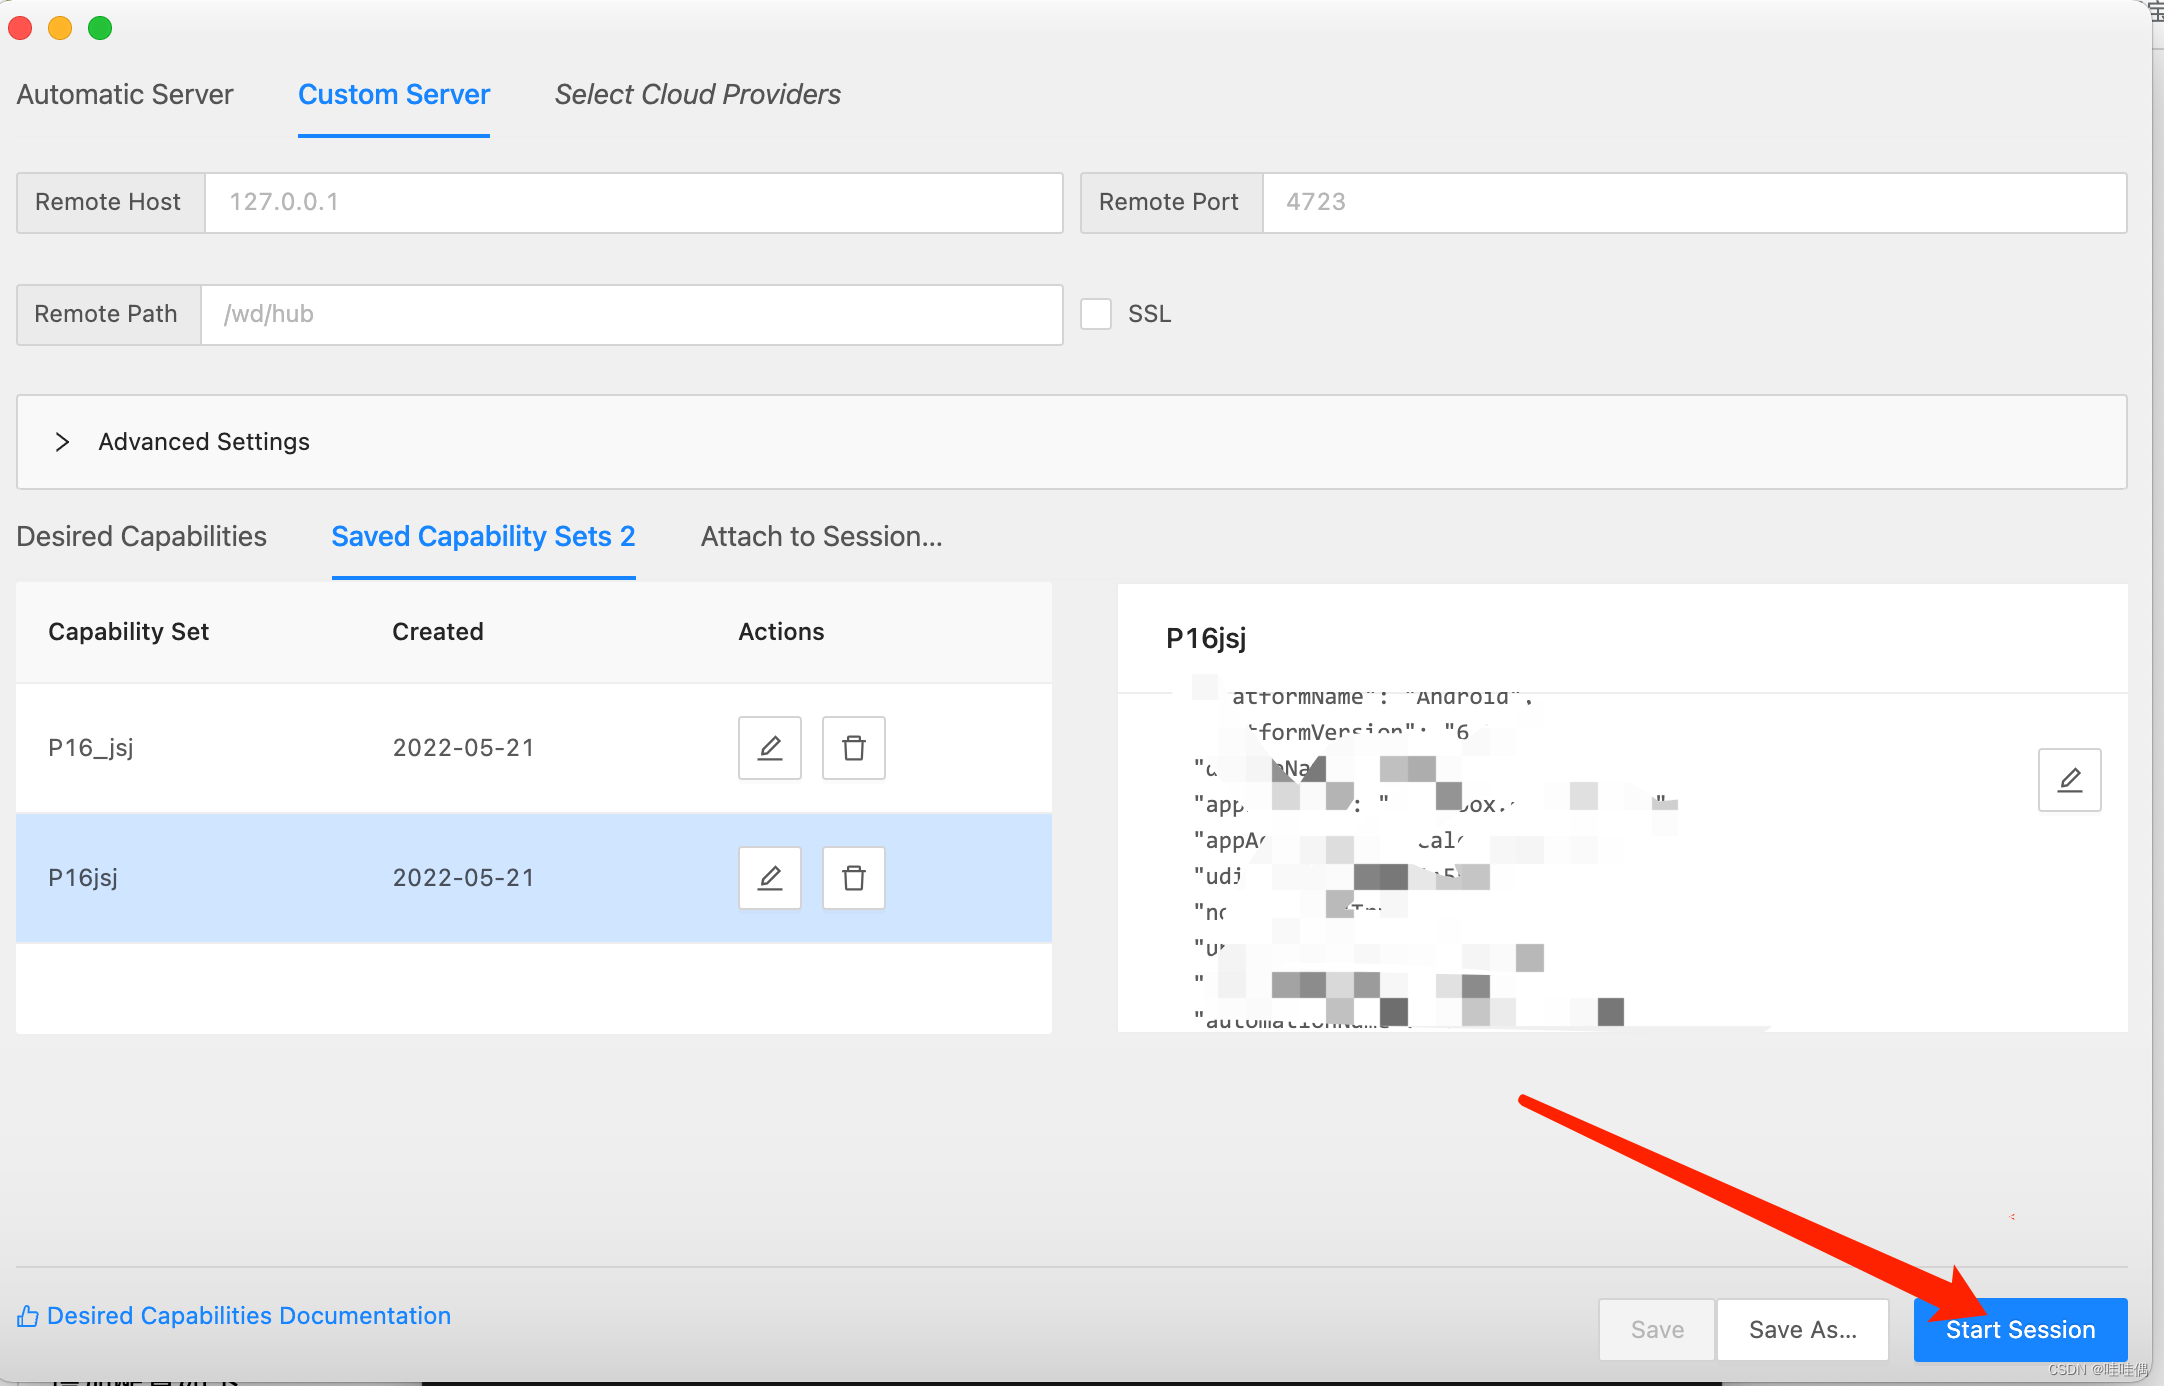This screenshot has width=2164, height=1386.
Task: Edit raw JSON in P16jsj panel
Action: pos(2069,780)
